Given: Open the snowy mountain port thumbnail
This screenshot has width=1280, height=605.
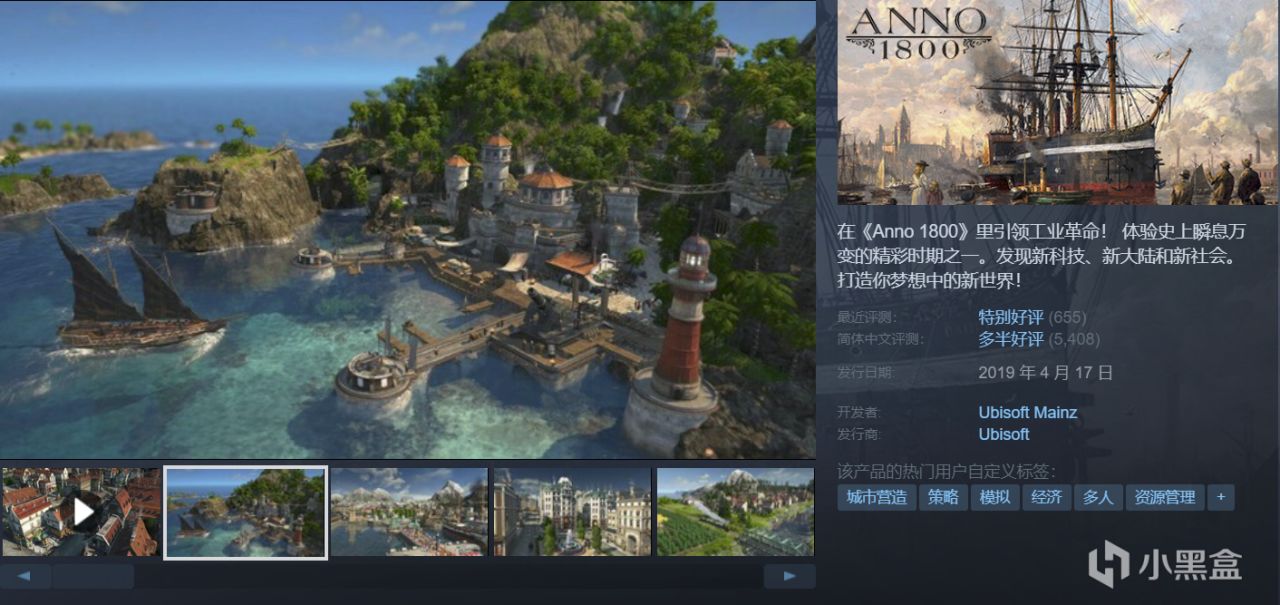Looking at the screenshot, I should tap(409, 511).
